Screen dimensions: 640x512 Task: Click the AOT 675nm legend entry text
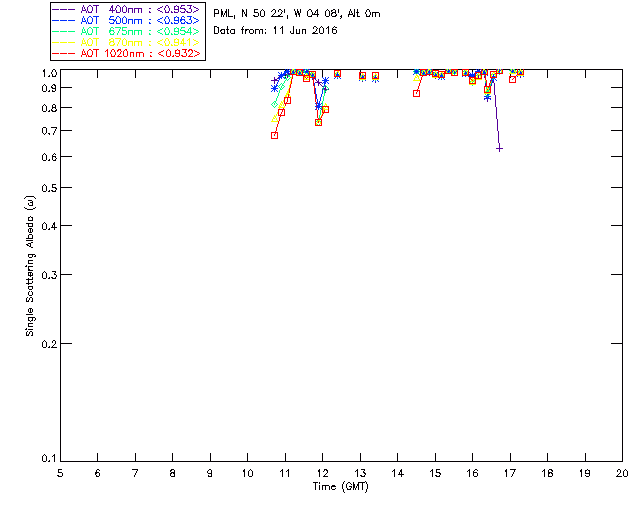[140, 31]
